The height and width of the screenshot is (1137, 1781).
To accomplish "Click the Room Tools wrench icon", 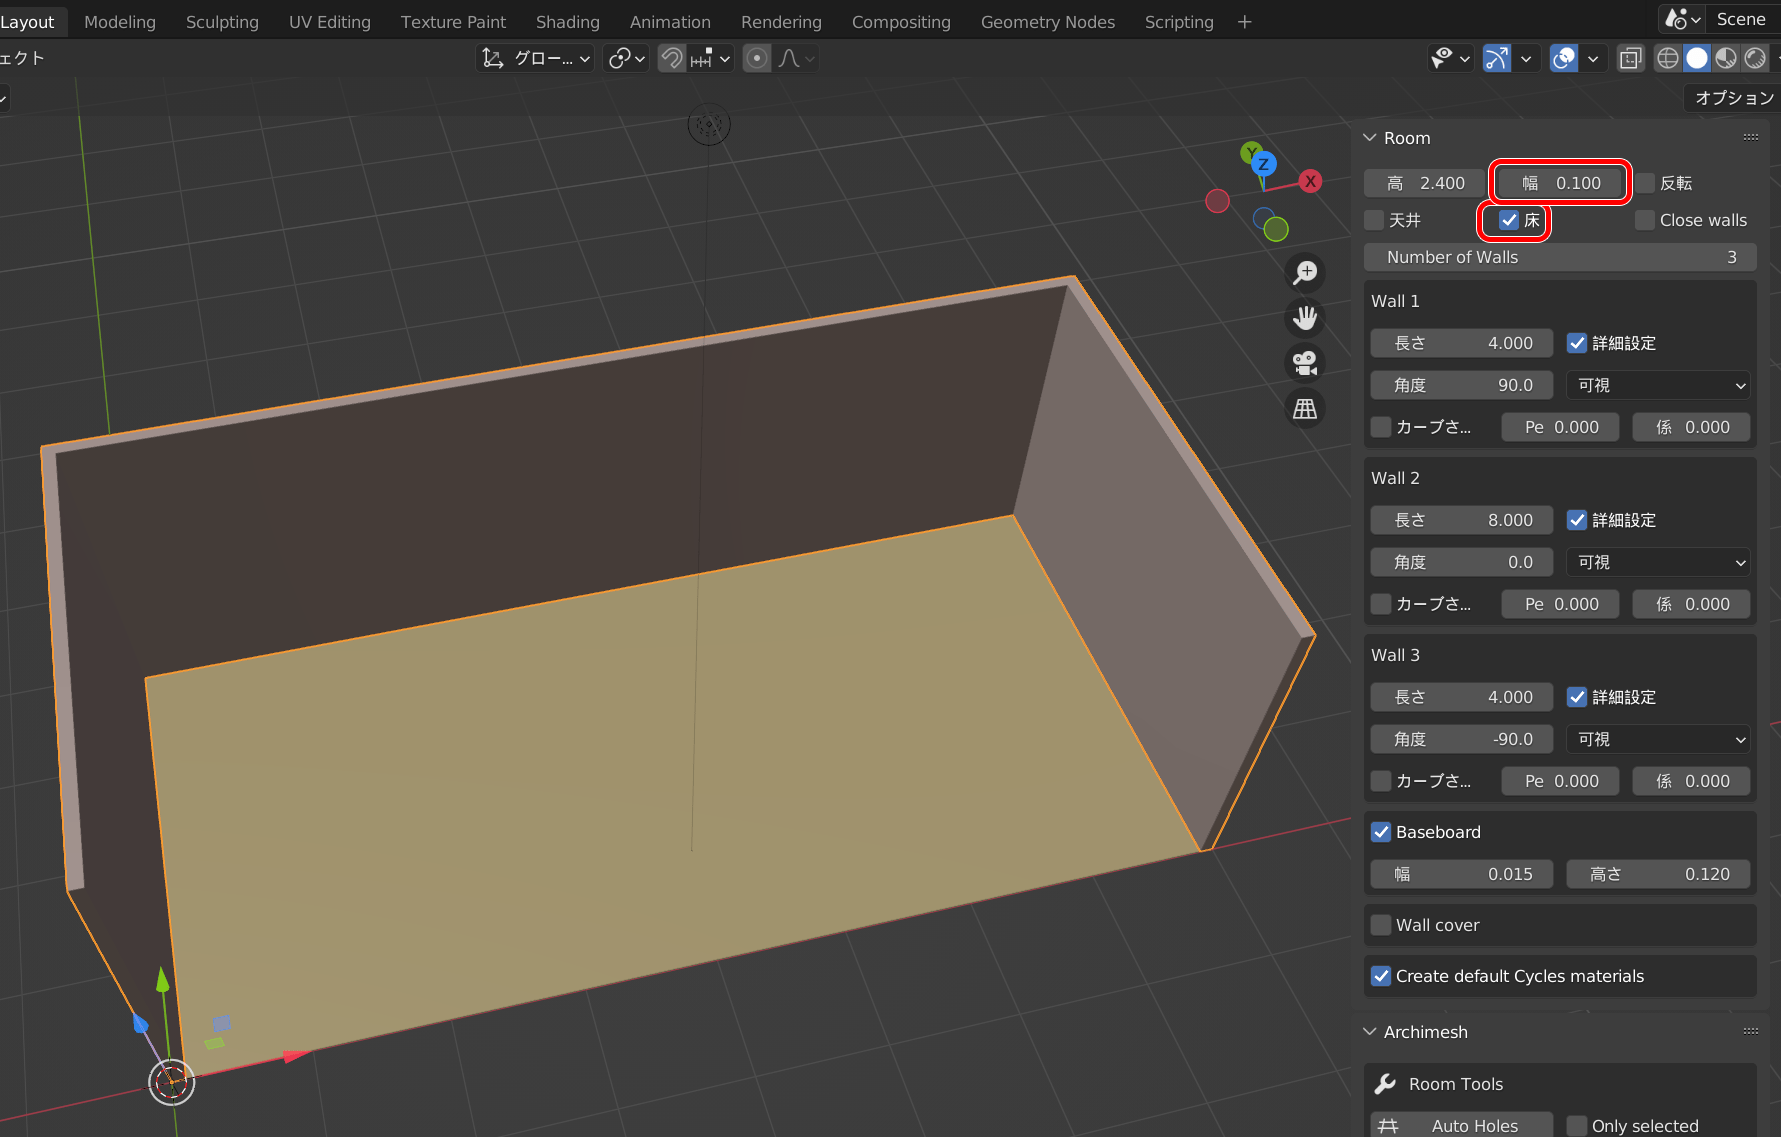I will [1385, 1084].
